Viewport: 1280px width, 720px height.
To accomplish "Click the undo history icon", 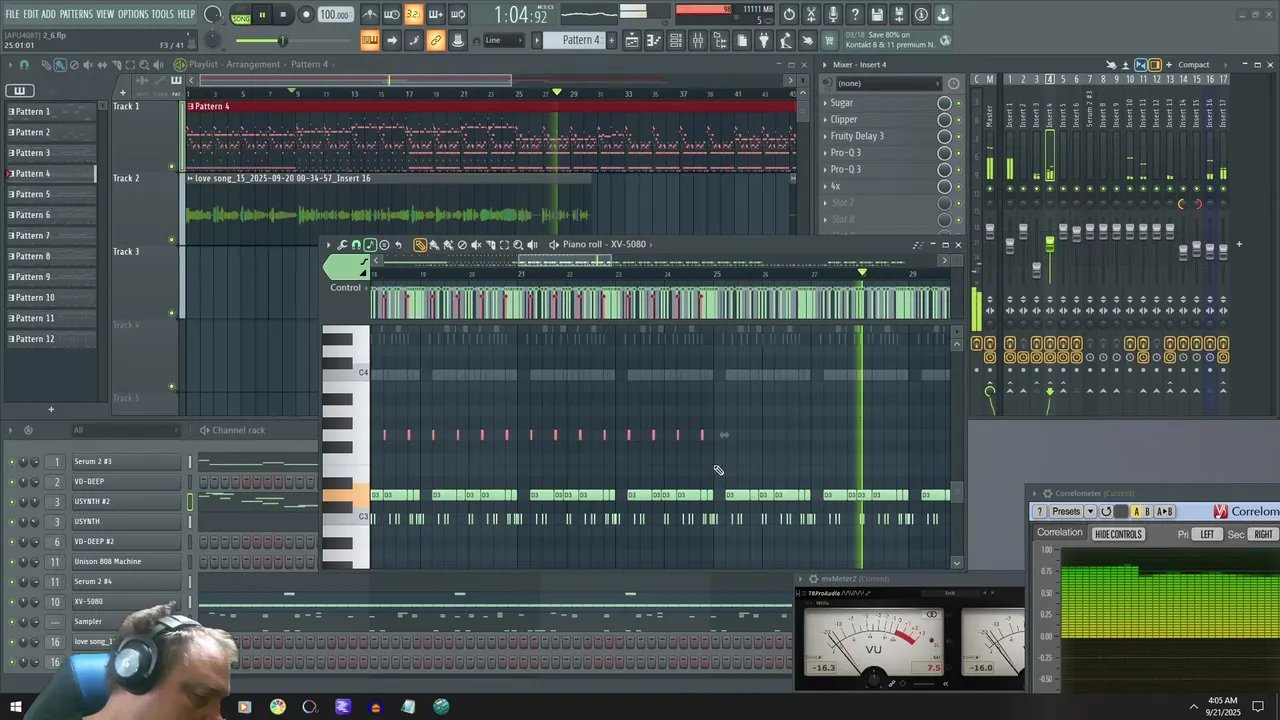I will 789,15.
